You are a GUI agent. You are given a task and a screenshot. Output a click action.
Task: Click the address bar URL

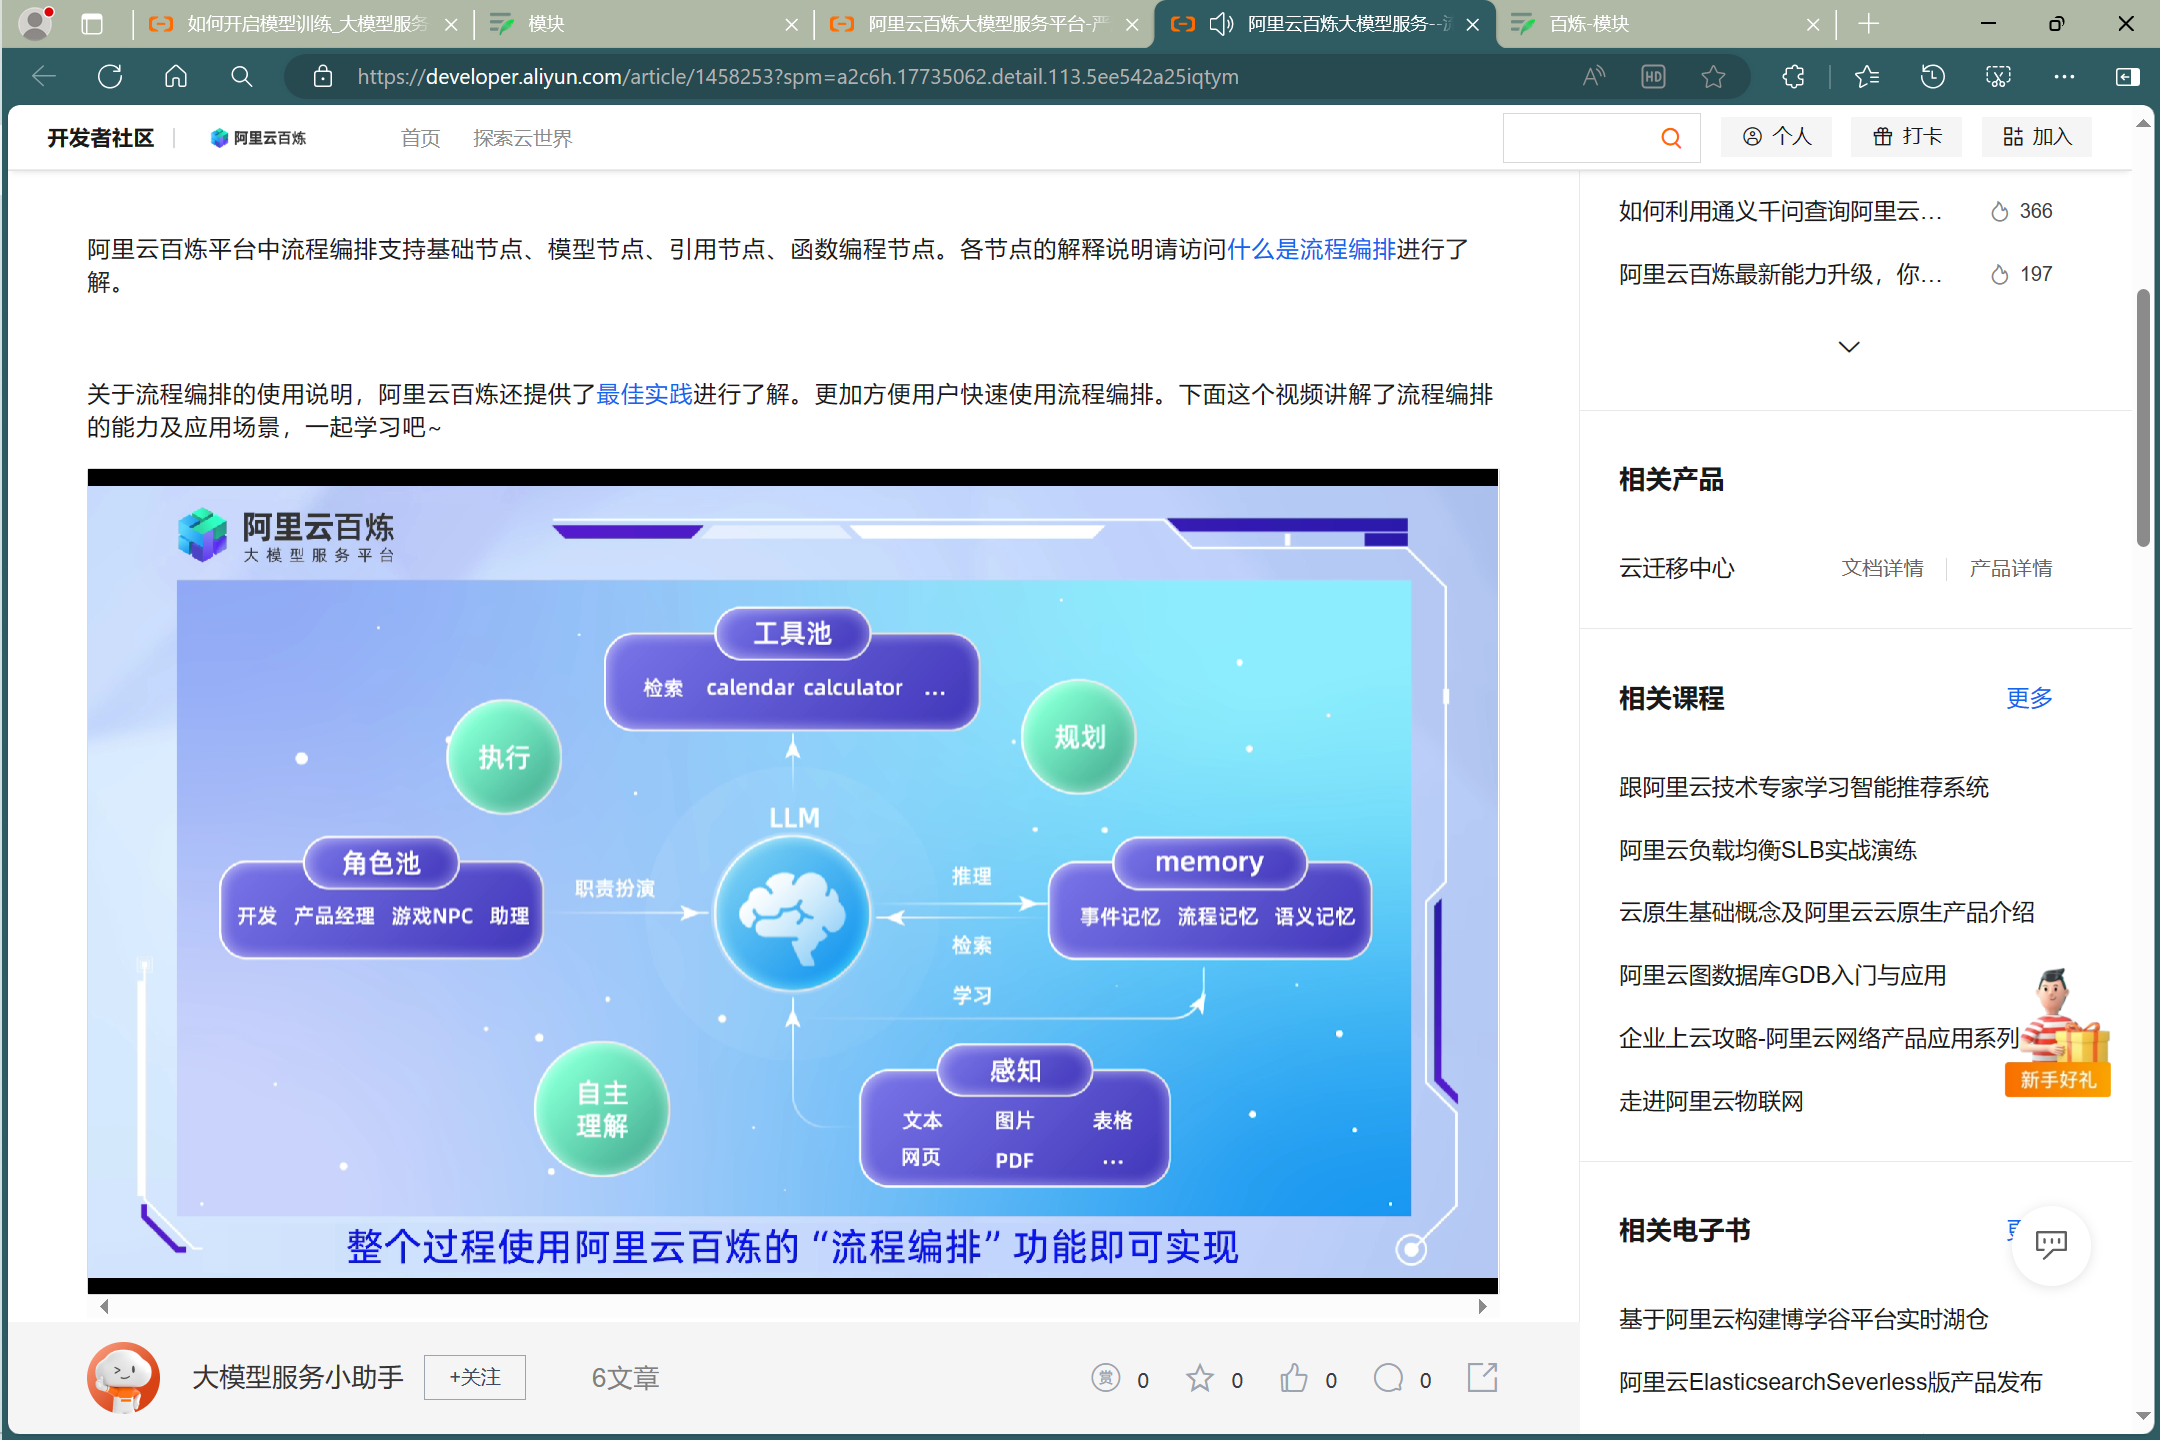click(797, 77)
